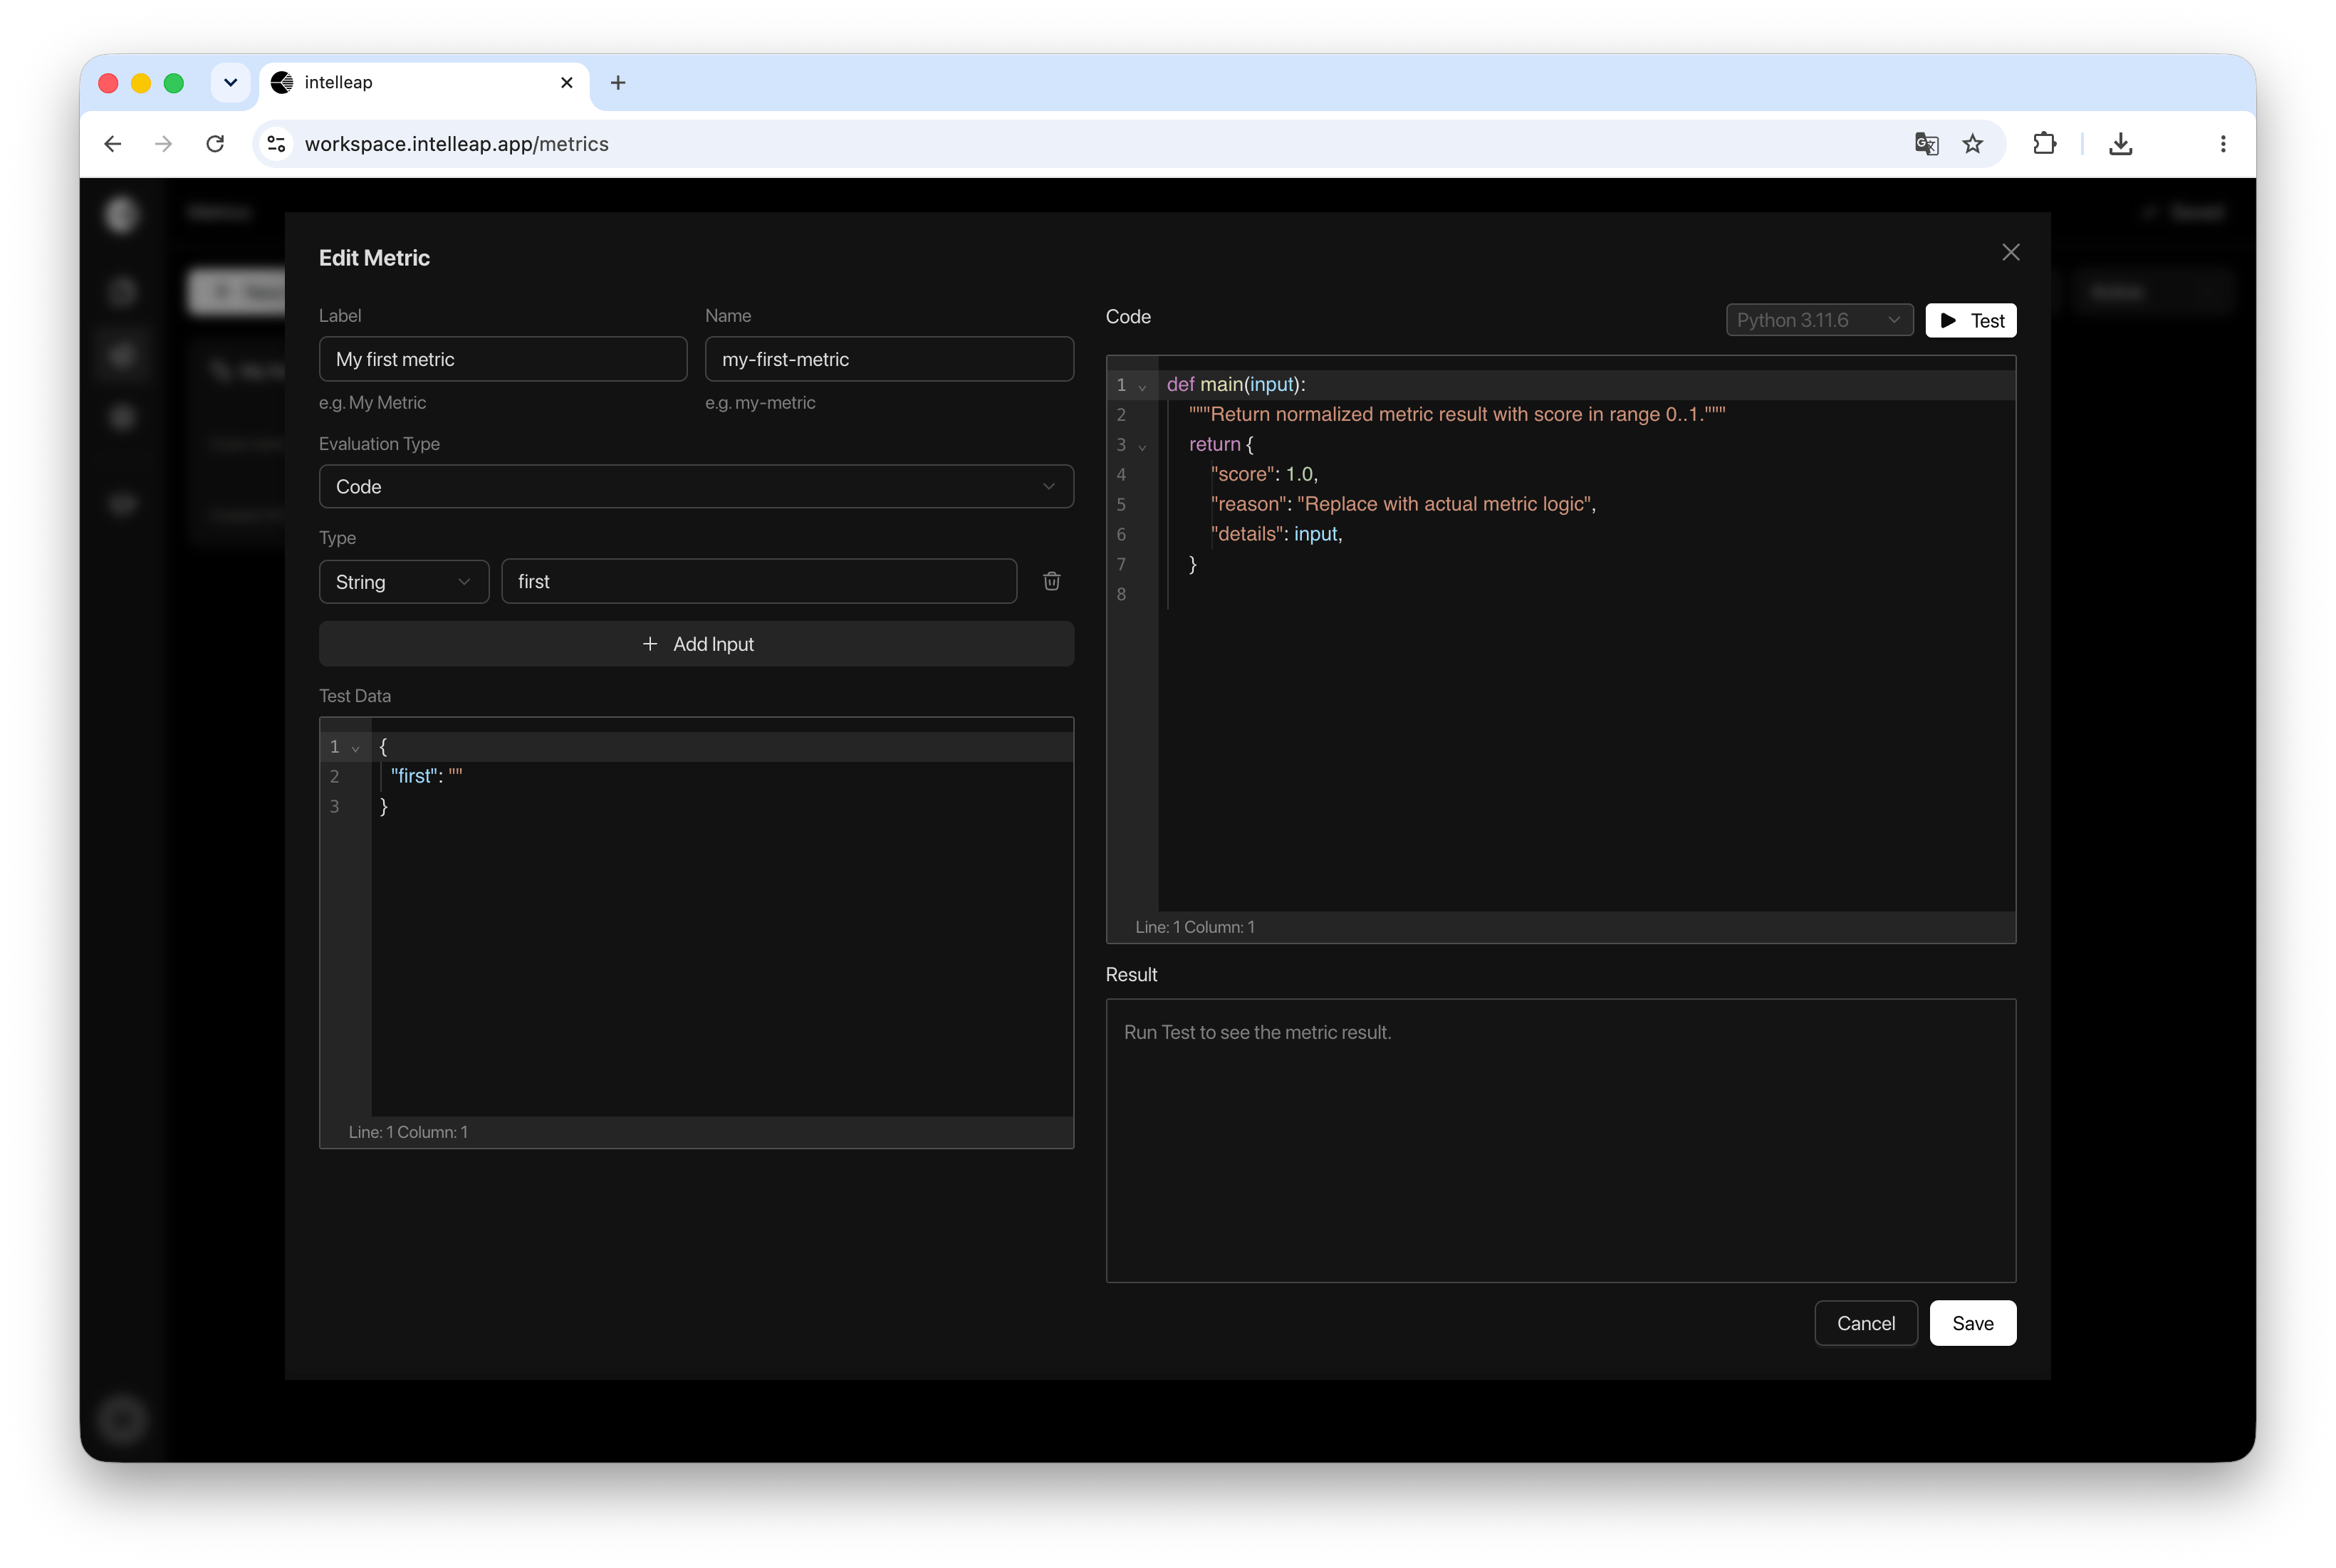Image resolution: width=2336 pixels, height=1568 pixels.
Task: Close the Edit Metric dialog
Action: [x=2011, y=252]
